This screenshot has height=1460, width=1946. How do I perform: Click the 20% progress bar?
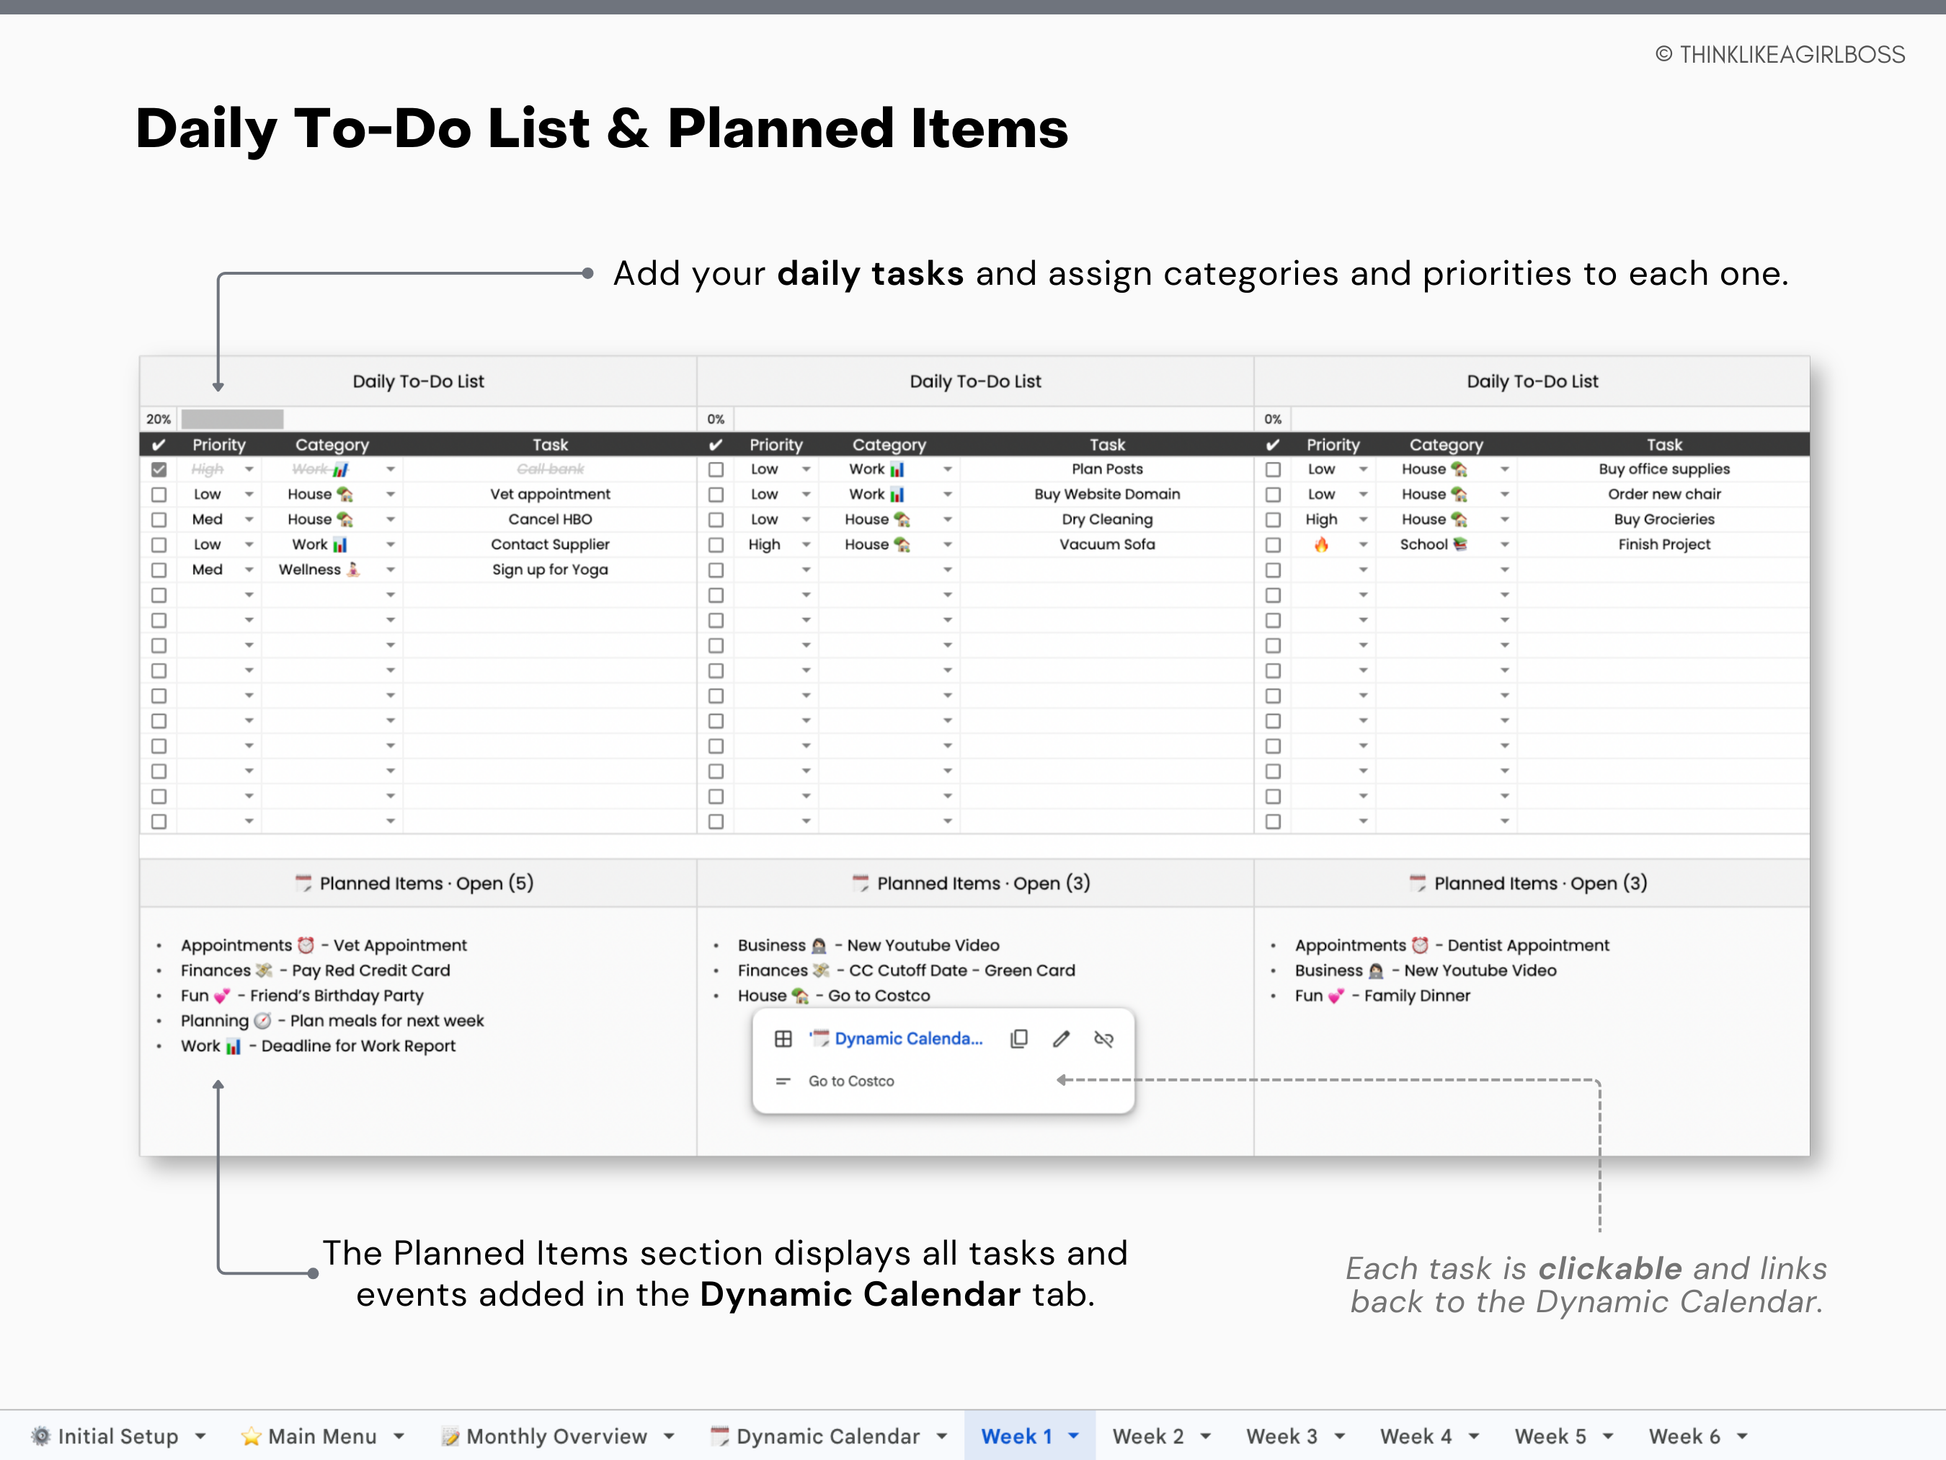232,419
